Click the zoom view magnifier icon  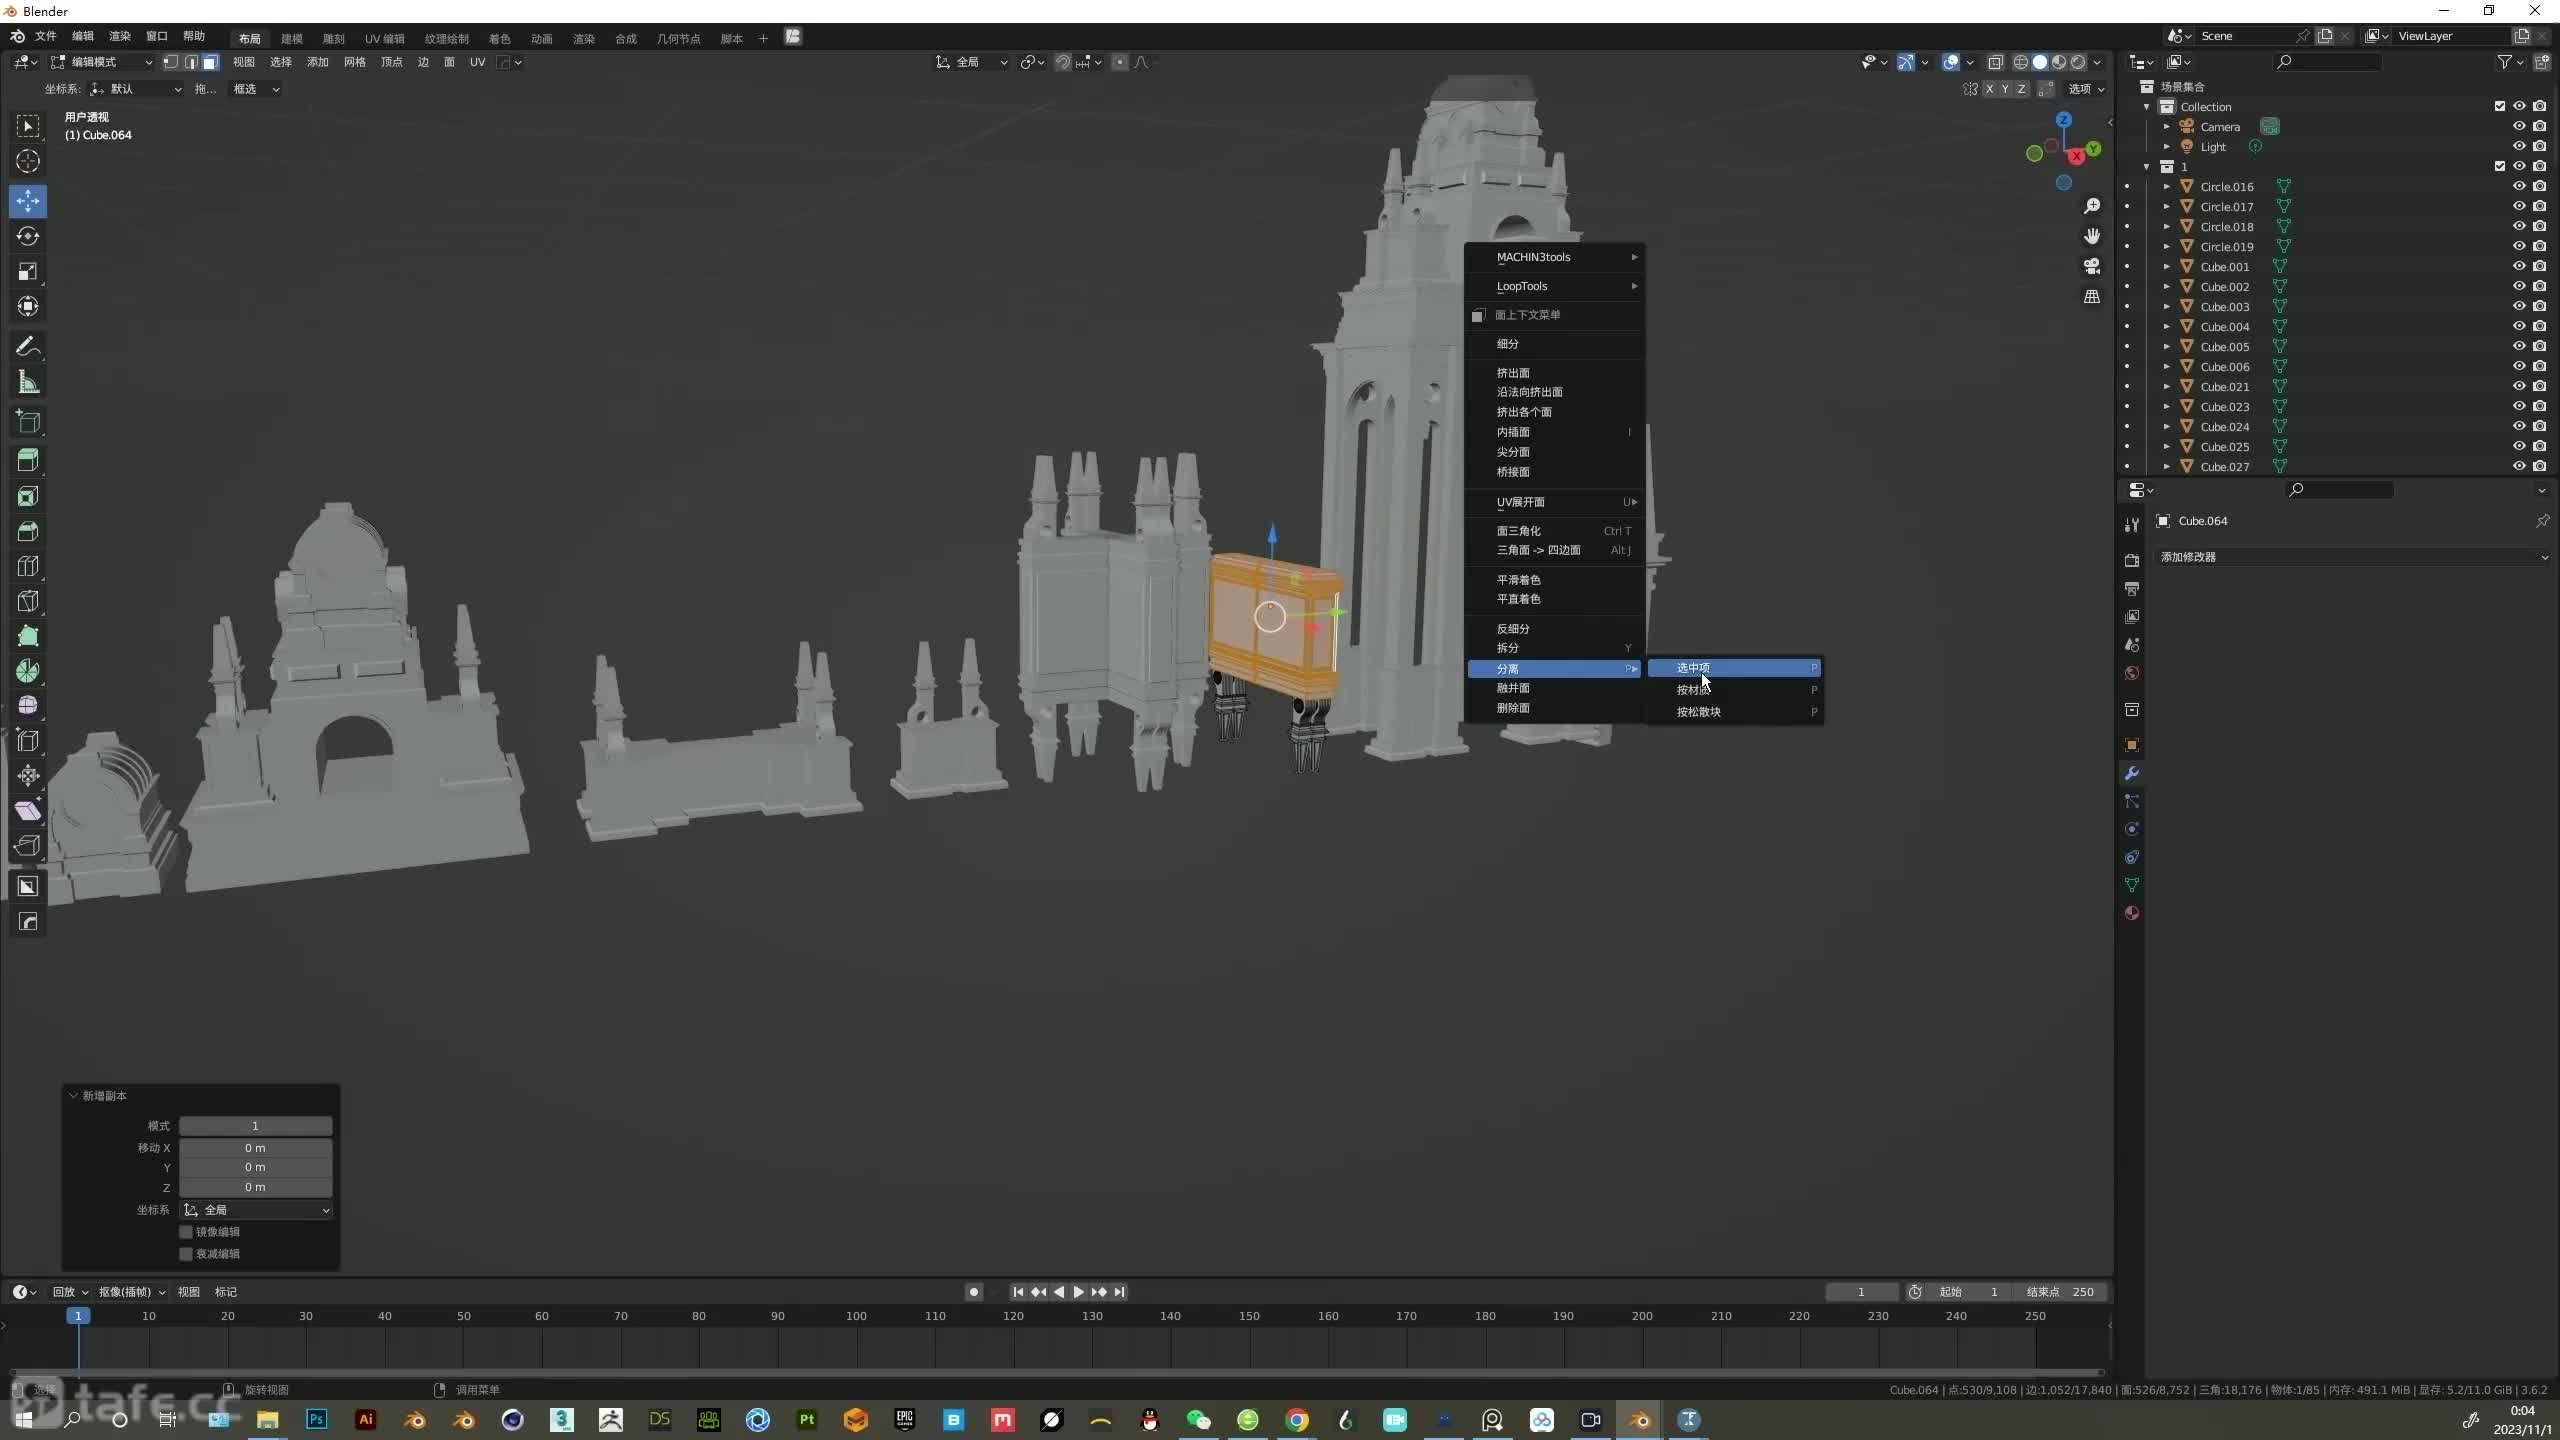click(2091, 206)
